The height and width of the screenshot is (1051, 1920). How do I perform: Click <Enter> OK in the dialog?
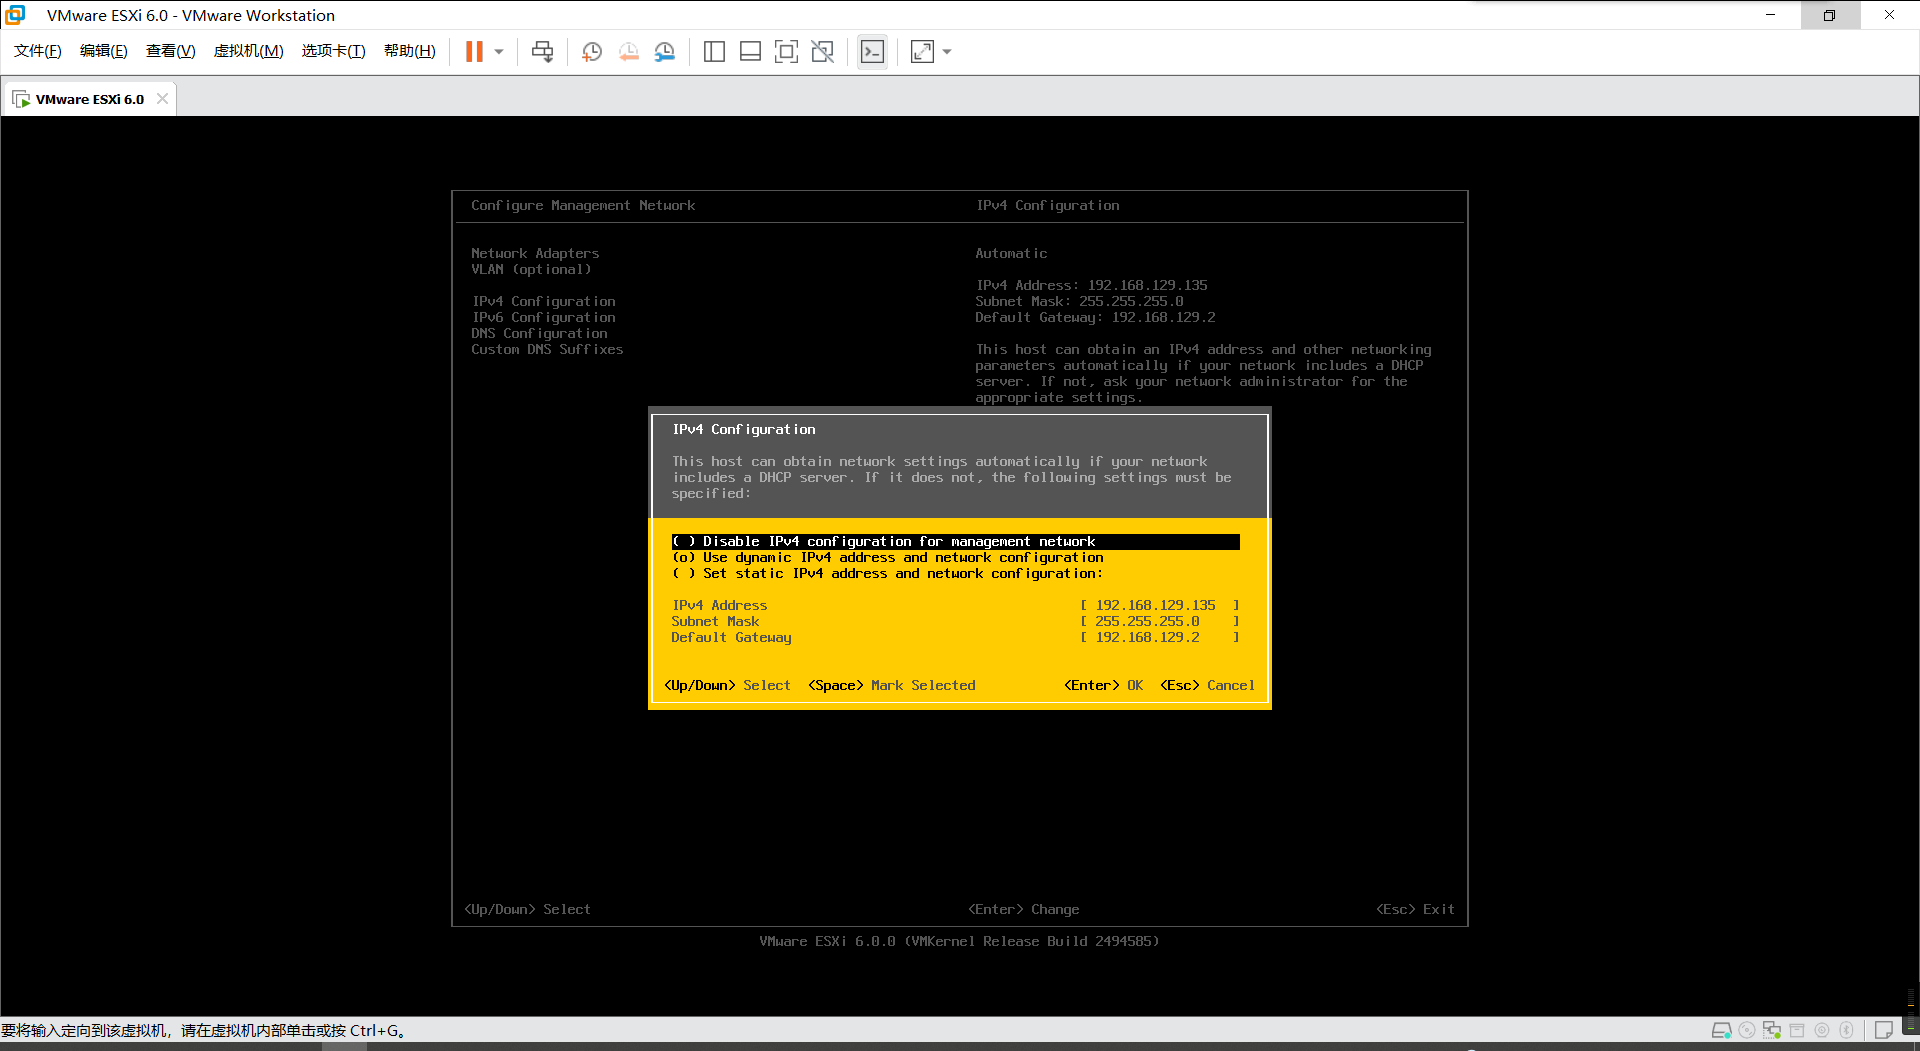1104,686
